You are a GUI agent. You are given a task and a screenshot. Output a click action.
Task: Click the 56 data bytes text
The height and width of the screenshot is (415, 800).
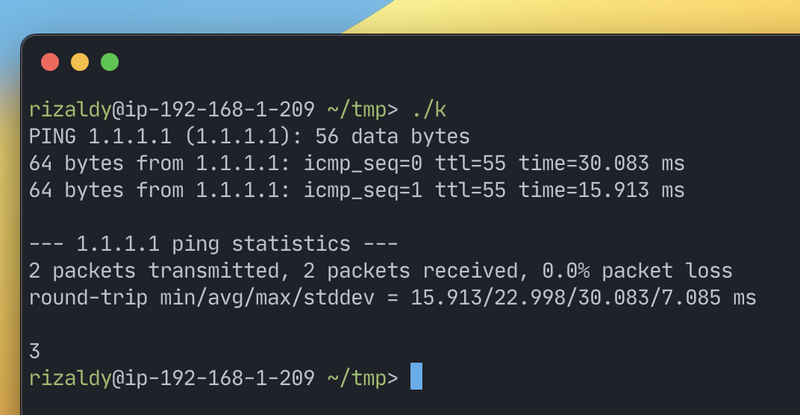tap(392, 137)
